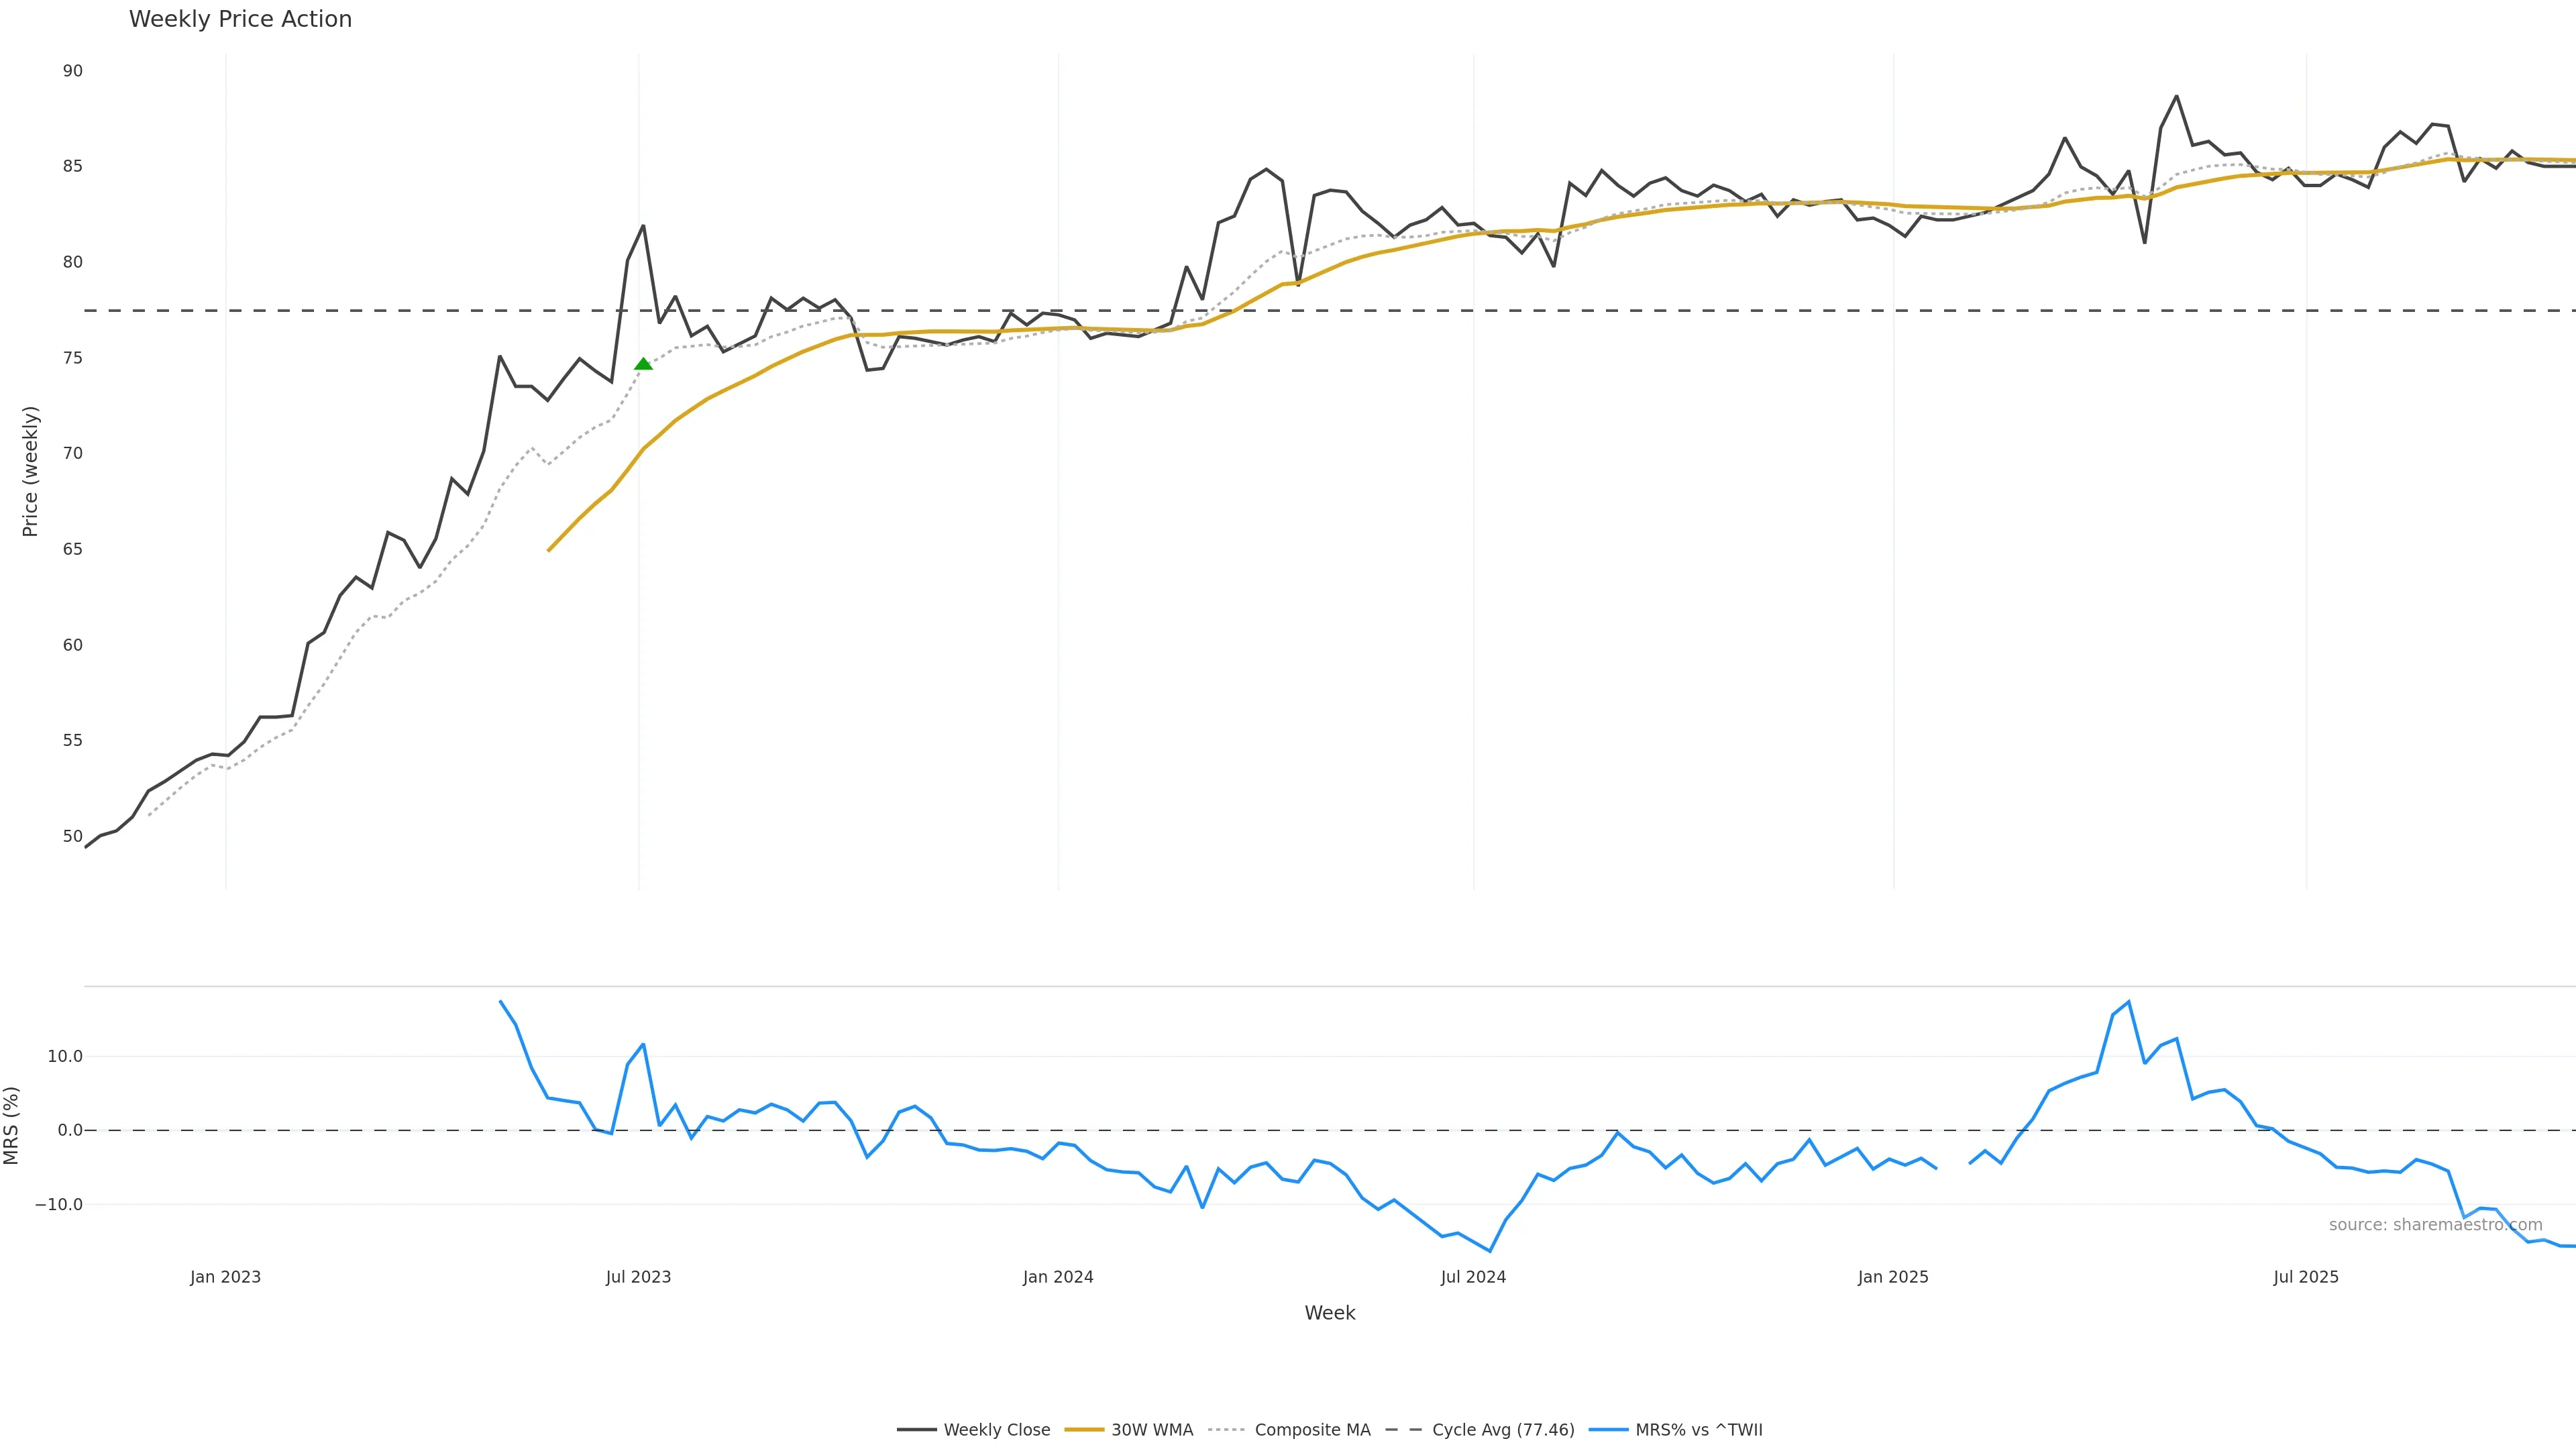
Task: Click the Week x-axis title
Action: pos(1329,1313)
